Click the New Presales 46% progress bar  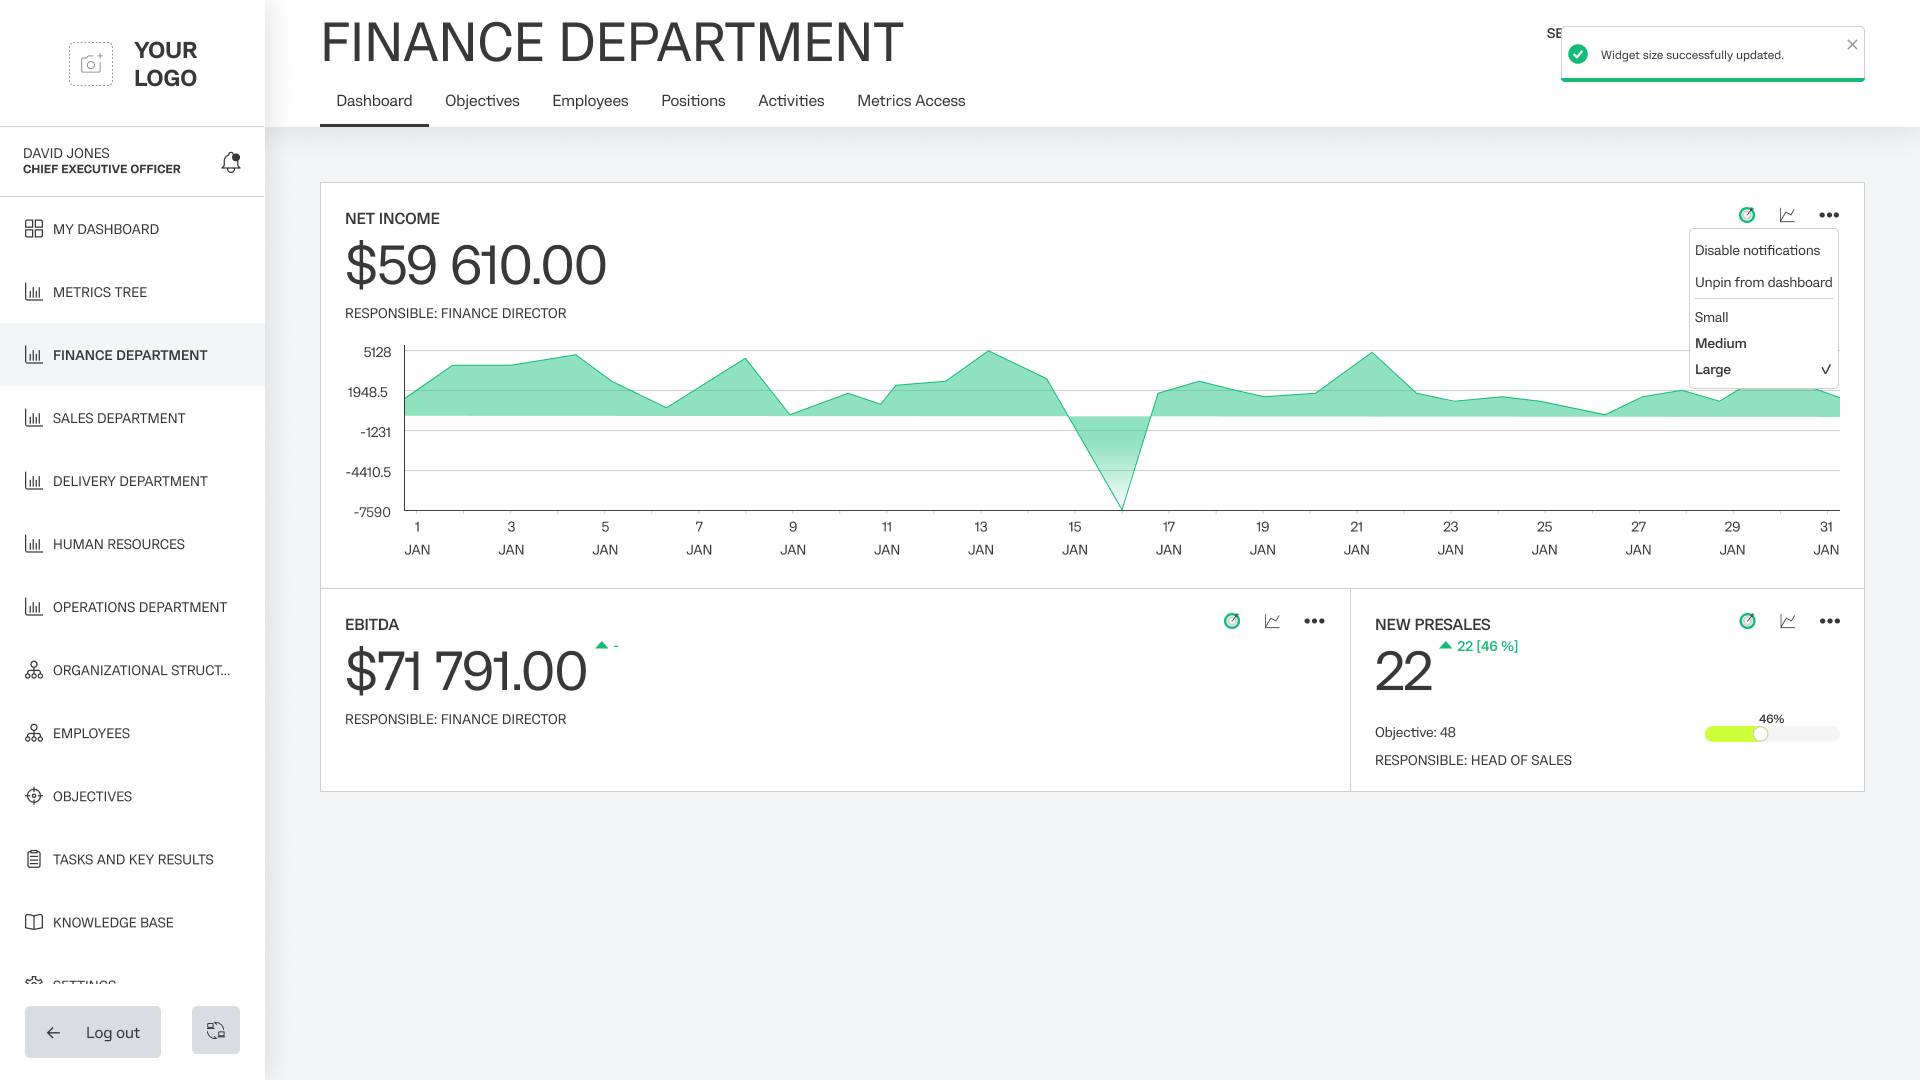tap(1771, 734)
